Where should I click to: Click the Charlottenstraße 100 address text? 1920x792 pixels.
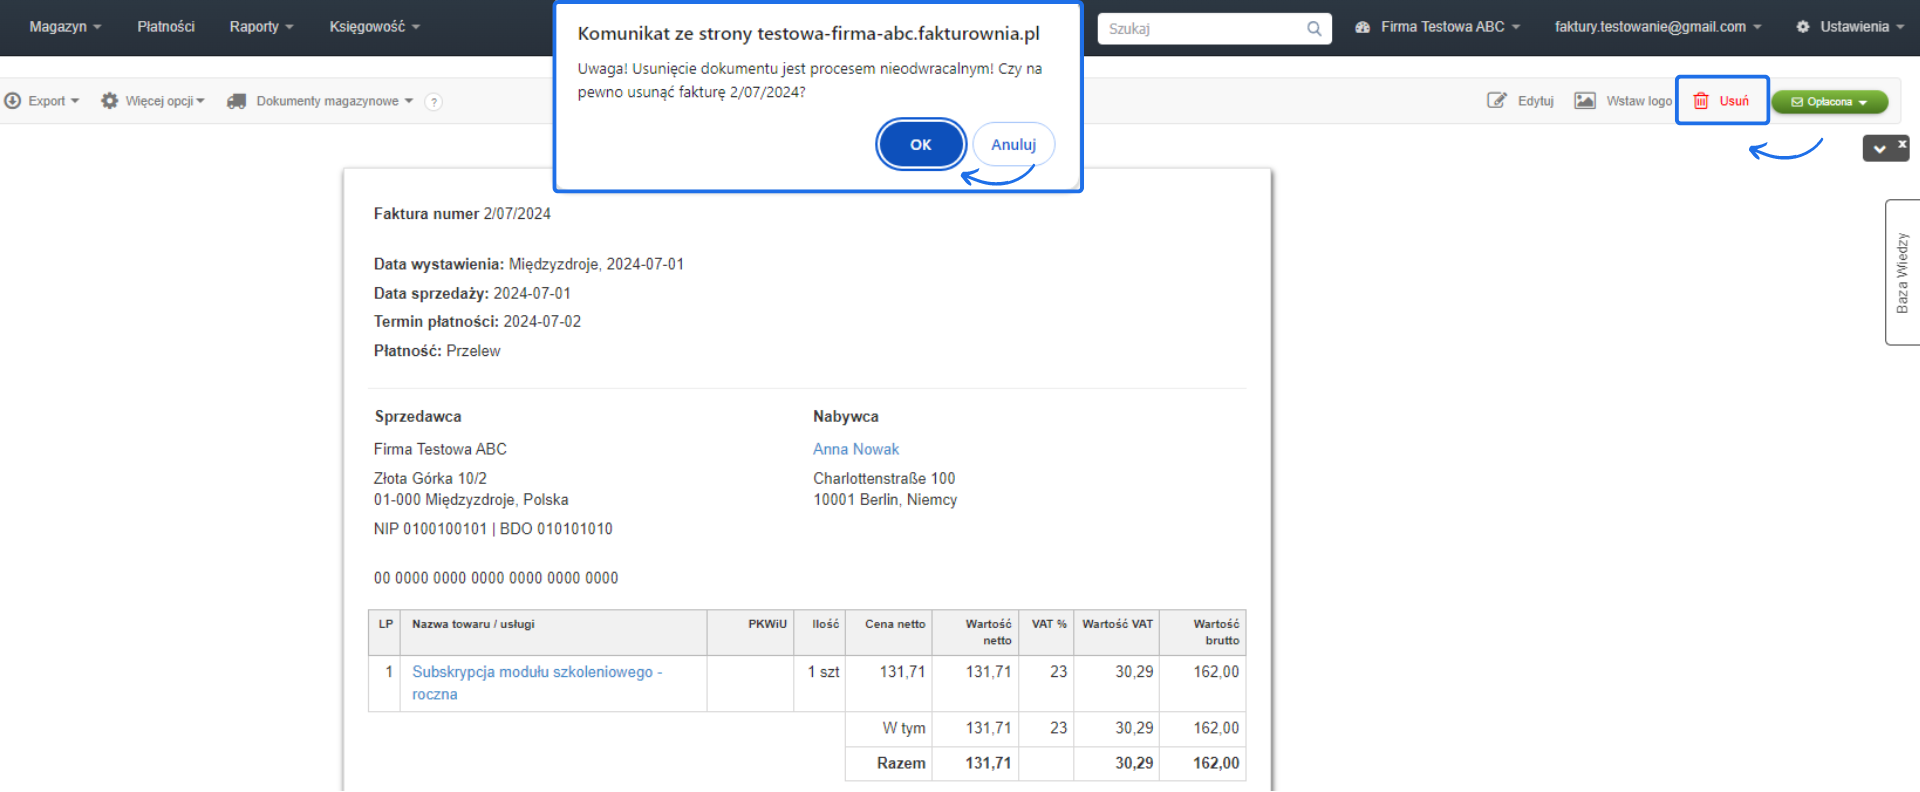tap(884, 478)
